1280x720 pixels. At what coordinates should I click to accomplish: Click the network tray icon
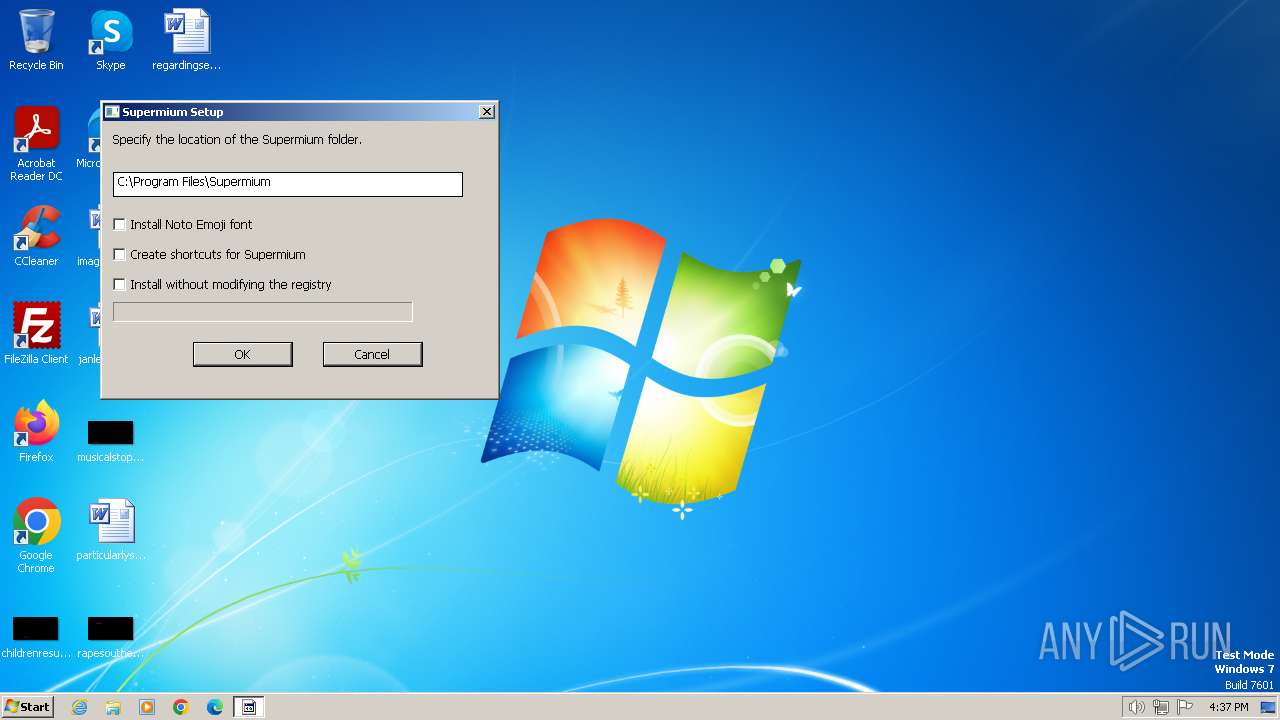coord(1161,707)
